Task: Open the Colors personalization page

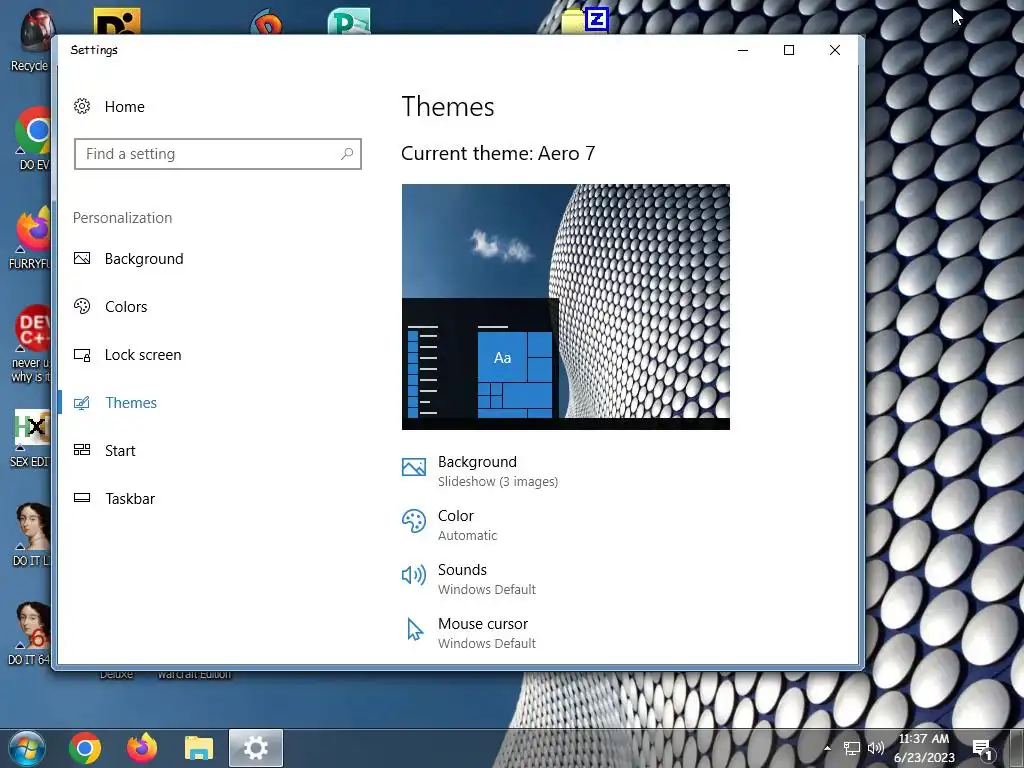Action: (126, 307)
